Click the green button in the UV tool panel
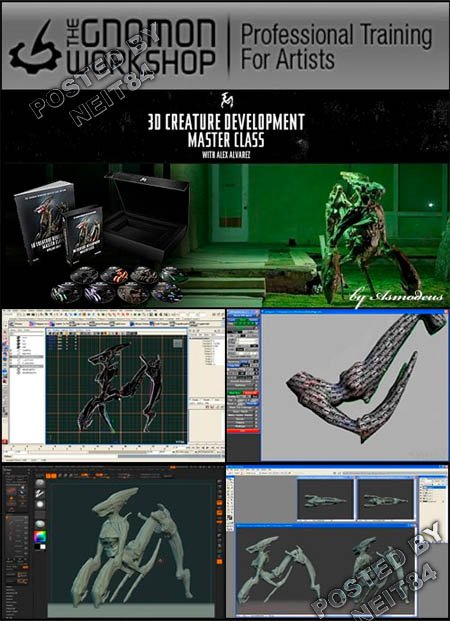Viewport: 450px width, 621px height. [235, 393]
